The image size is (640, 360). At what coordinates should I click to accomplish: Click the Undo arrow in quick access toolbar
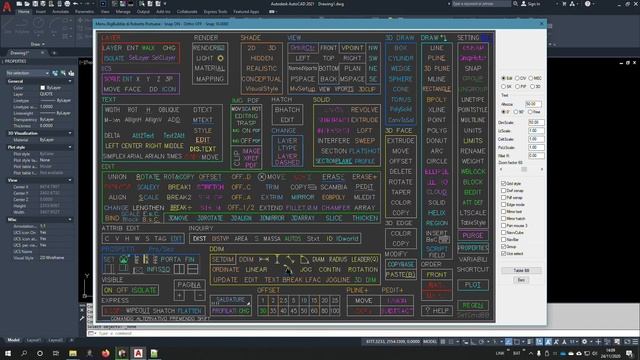coord(76,4)
